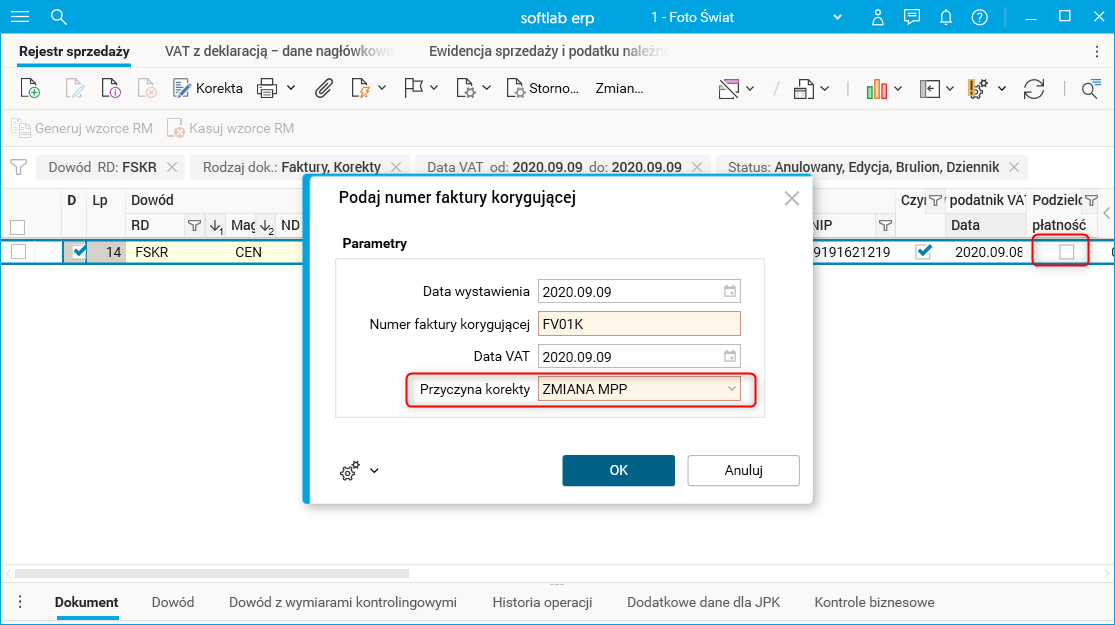Click the document info preview icon

111,88
